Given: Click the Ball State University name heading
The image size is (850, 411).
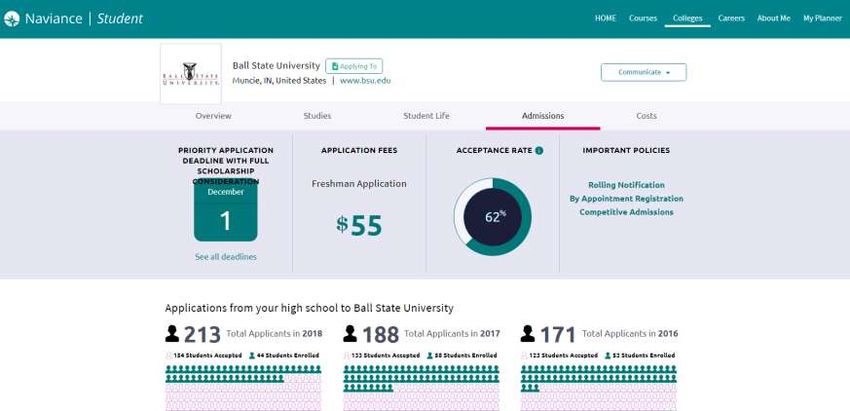Looking at the screenshot, I should tap(276, 66).
